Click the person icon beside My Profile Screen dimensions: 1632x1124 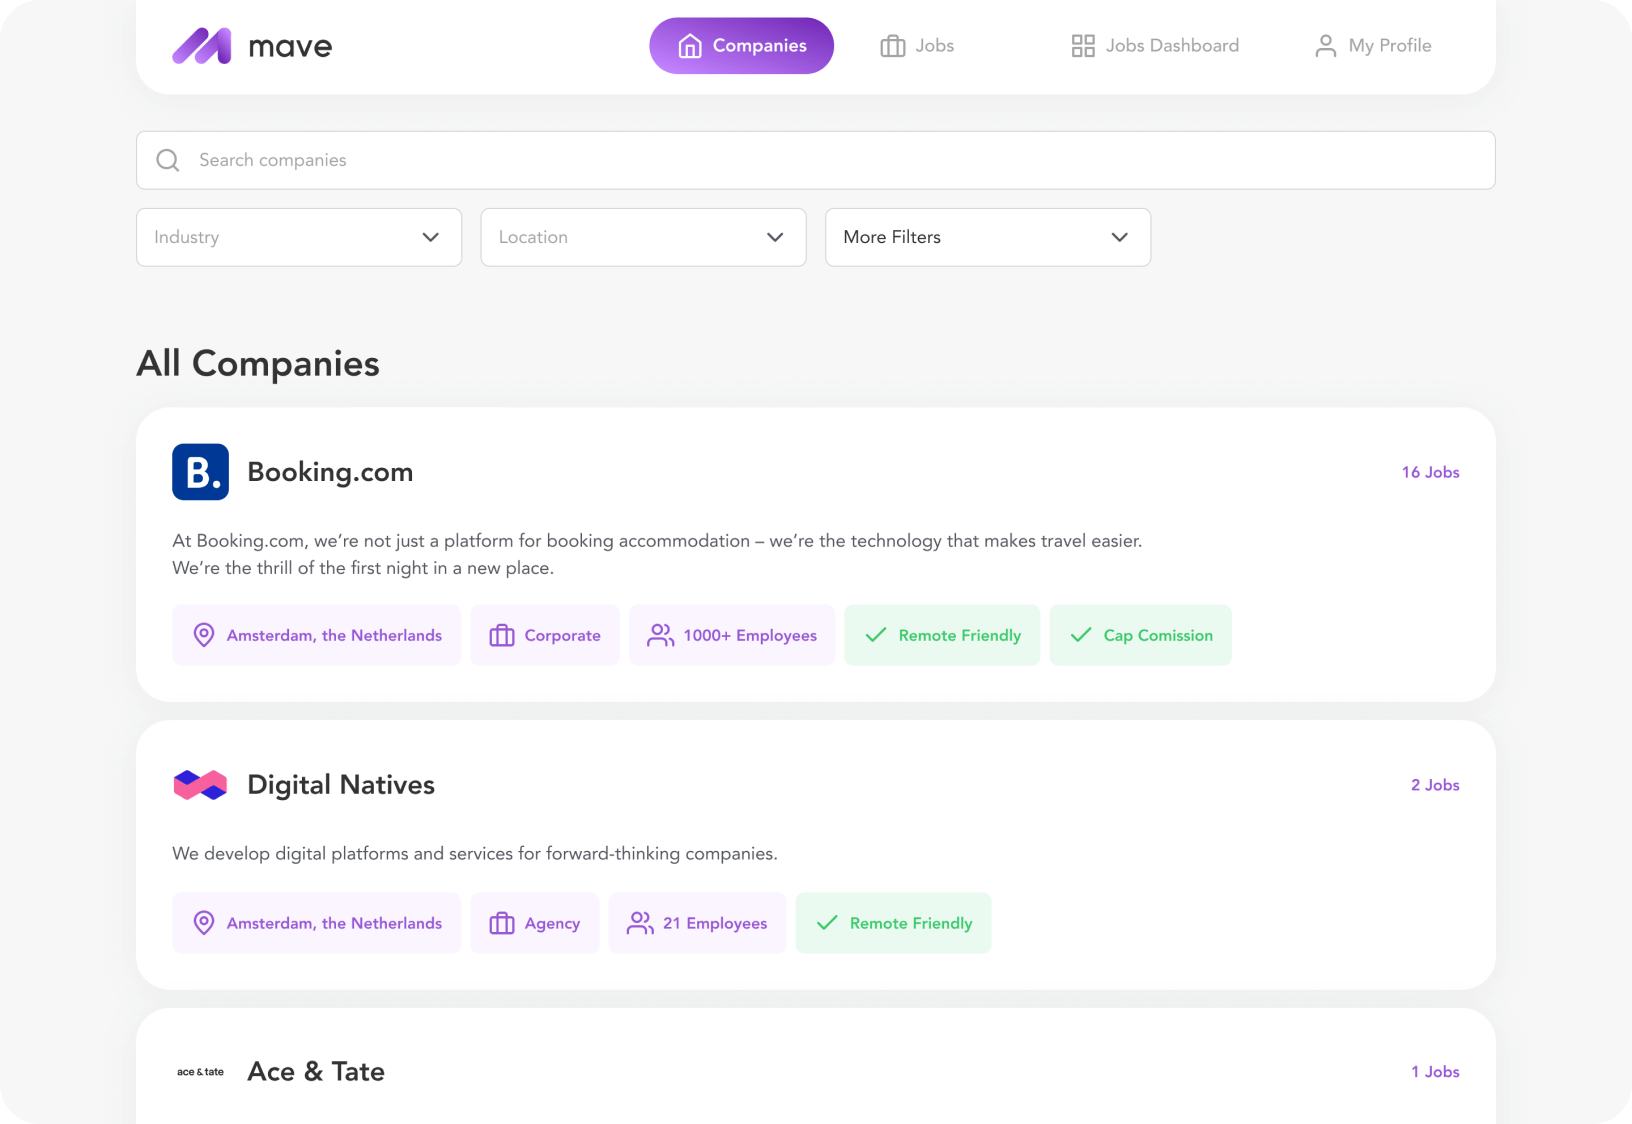coord(1326,46)
